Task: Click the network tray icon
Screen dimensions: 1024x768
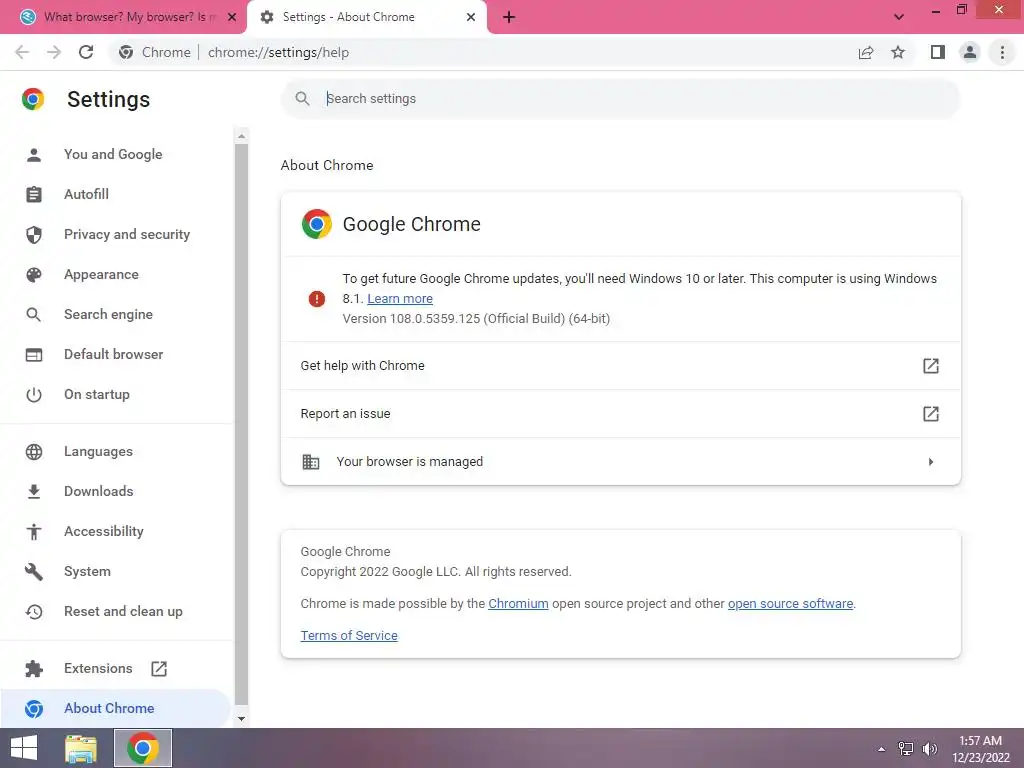Action: pyautogui.click(x=906, y=749)
